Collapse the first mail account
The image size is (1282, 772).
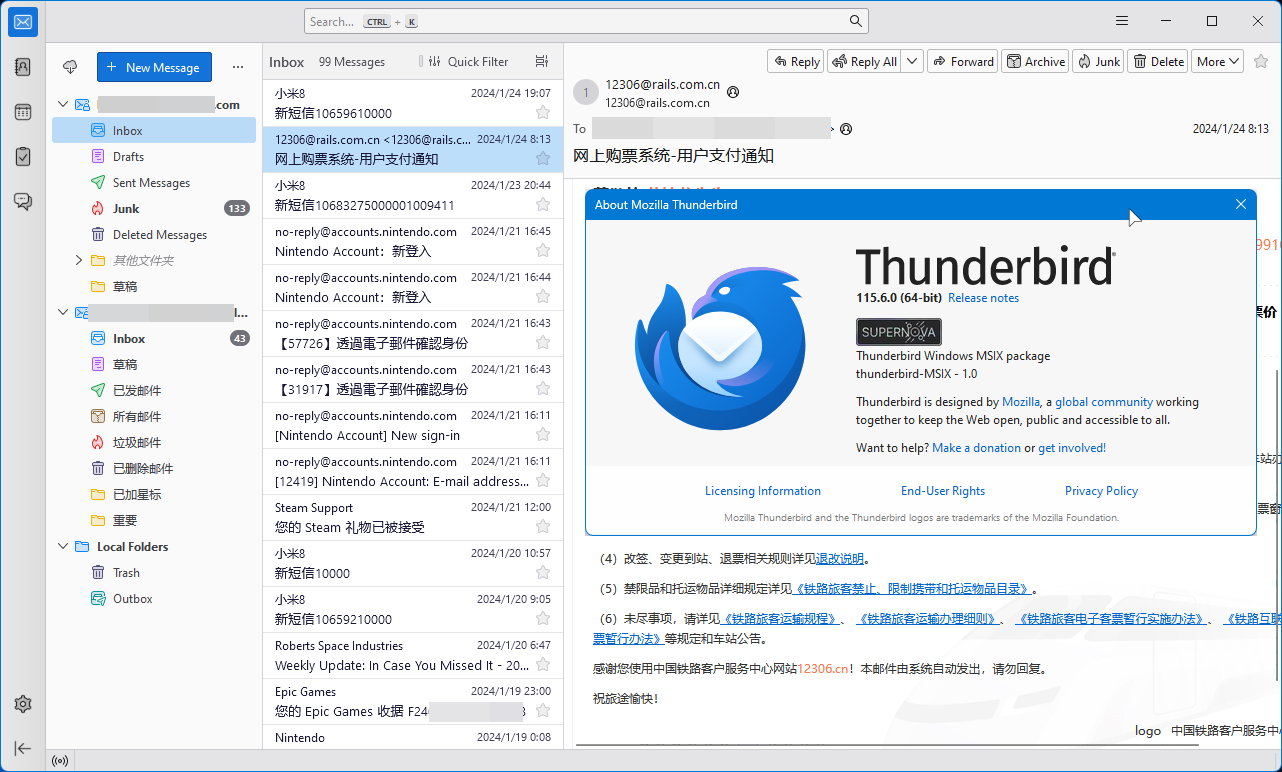pyautogui.click(x=63, y=104)
